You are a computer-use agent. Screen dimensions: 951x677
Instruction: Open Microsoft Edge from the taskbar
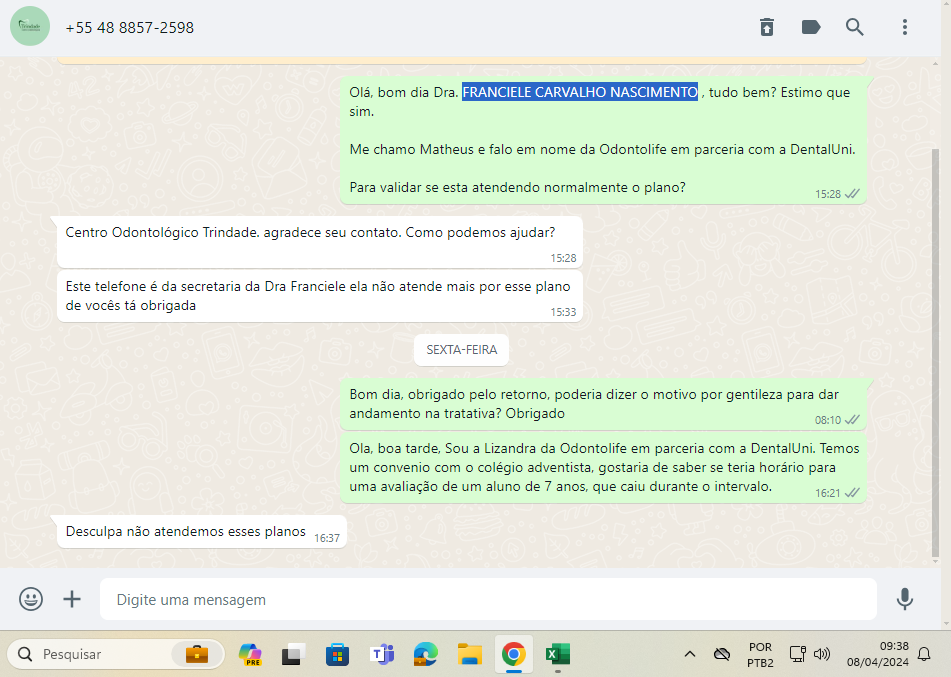click(426, 655)
